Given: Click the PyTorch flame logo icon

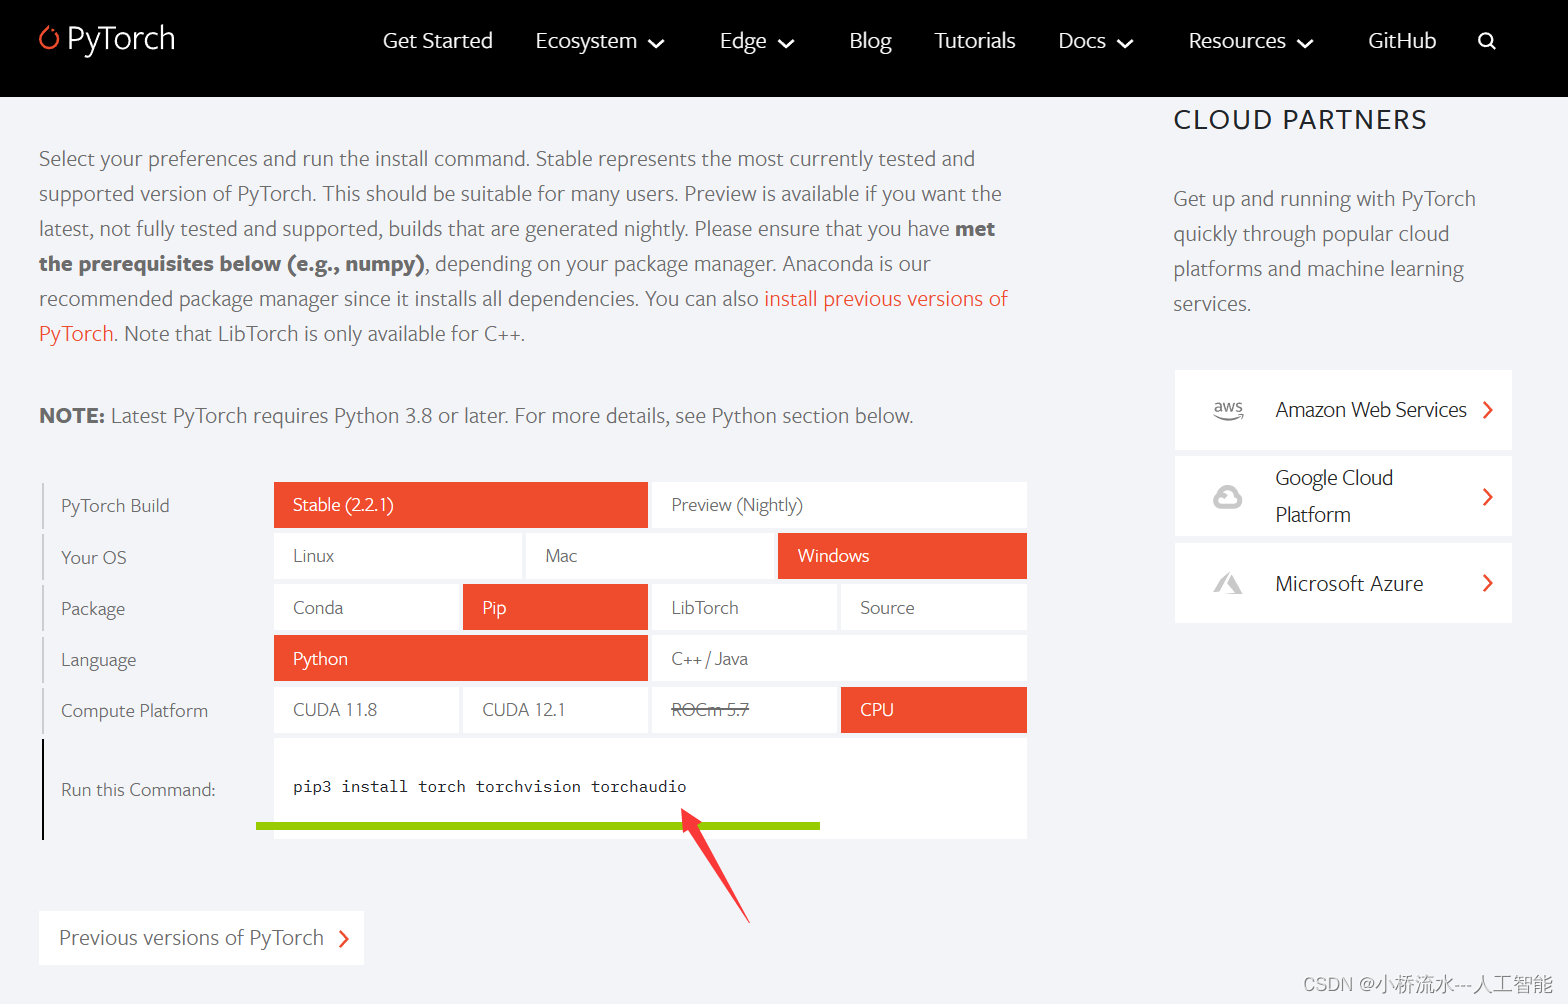Looking at the screenshot, I should (49, 38).
